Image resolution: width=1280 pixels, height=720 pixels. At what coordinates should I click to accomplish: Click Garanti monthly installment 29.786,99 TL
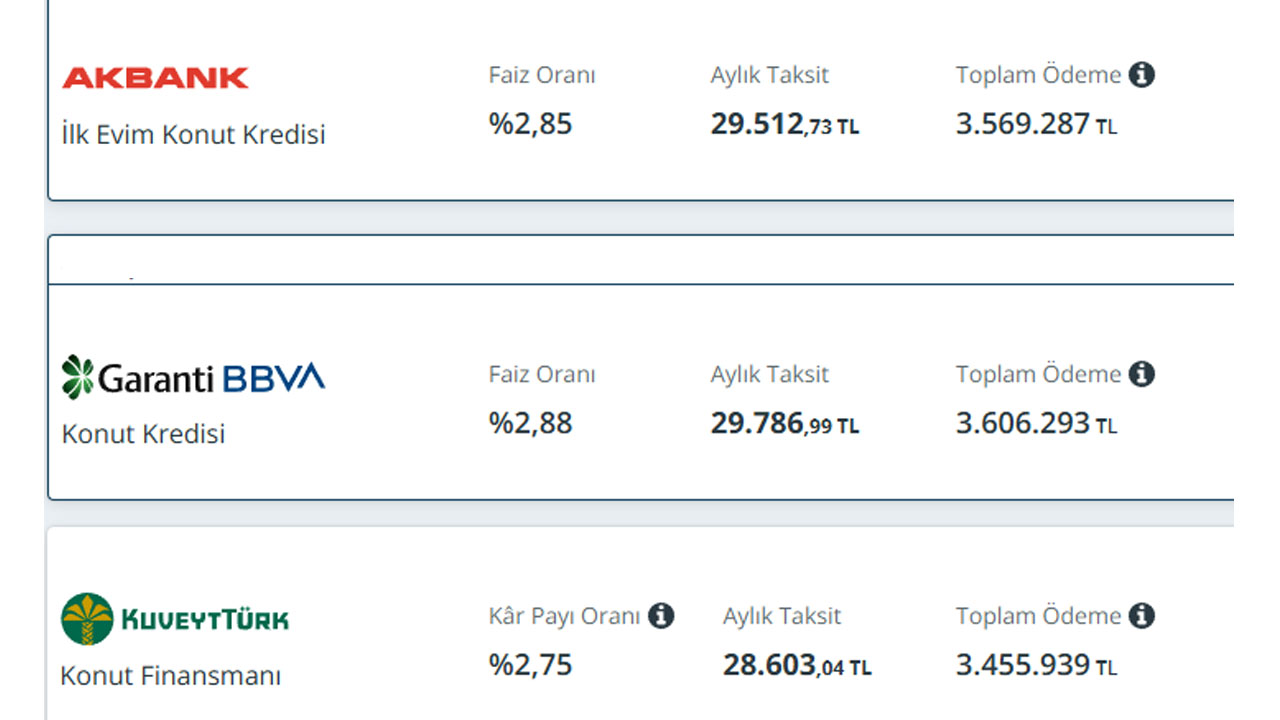click(785, 424)
